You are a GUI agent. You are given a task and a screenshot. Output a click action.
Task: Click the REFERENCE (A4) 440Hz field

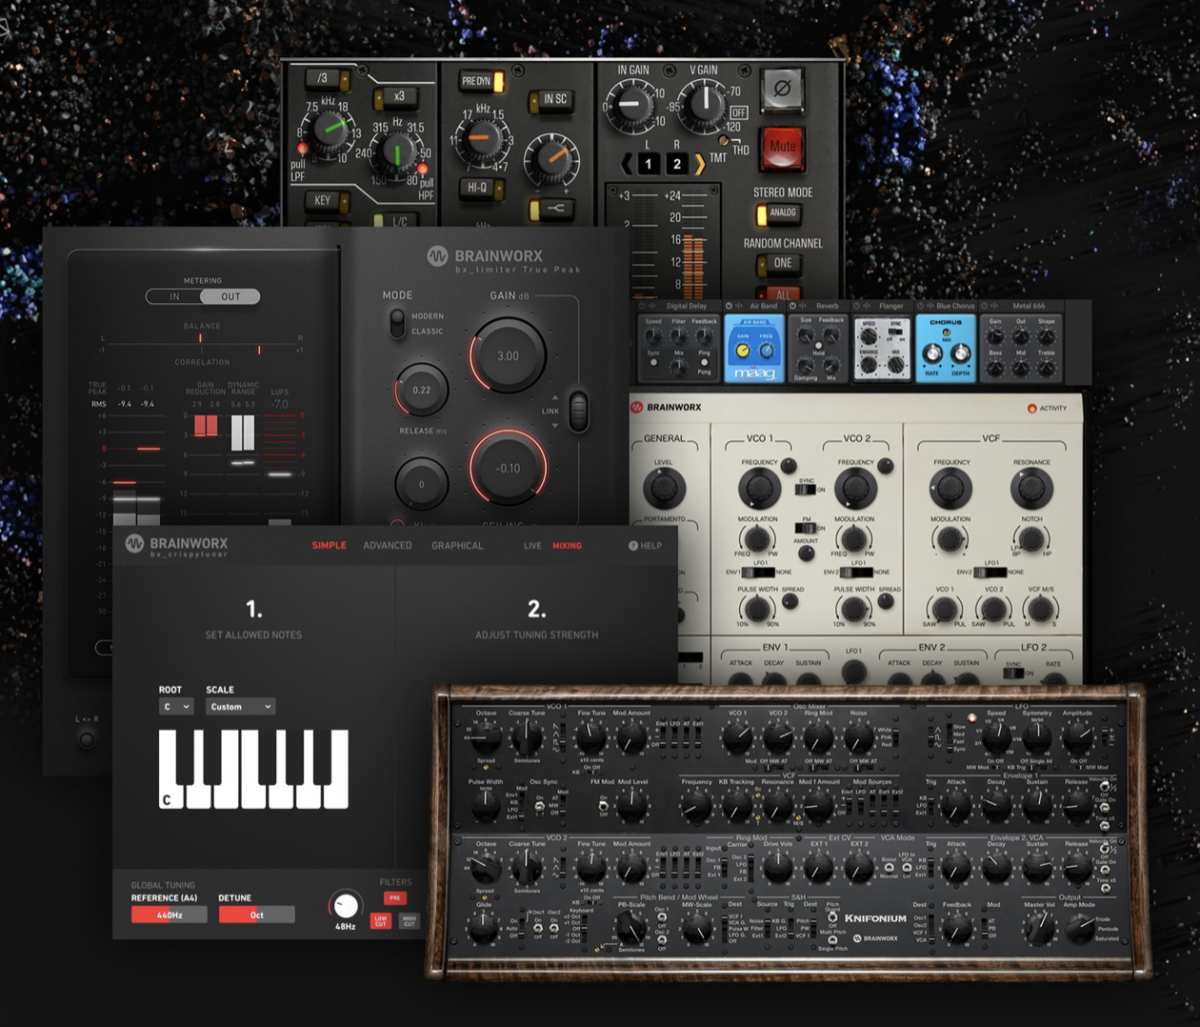pos(169,914)
